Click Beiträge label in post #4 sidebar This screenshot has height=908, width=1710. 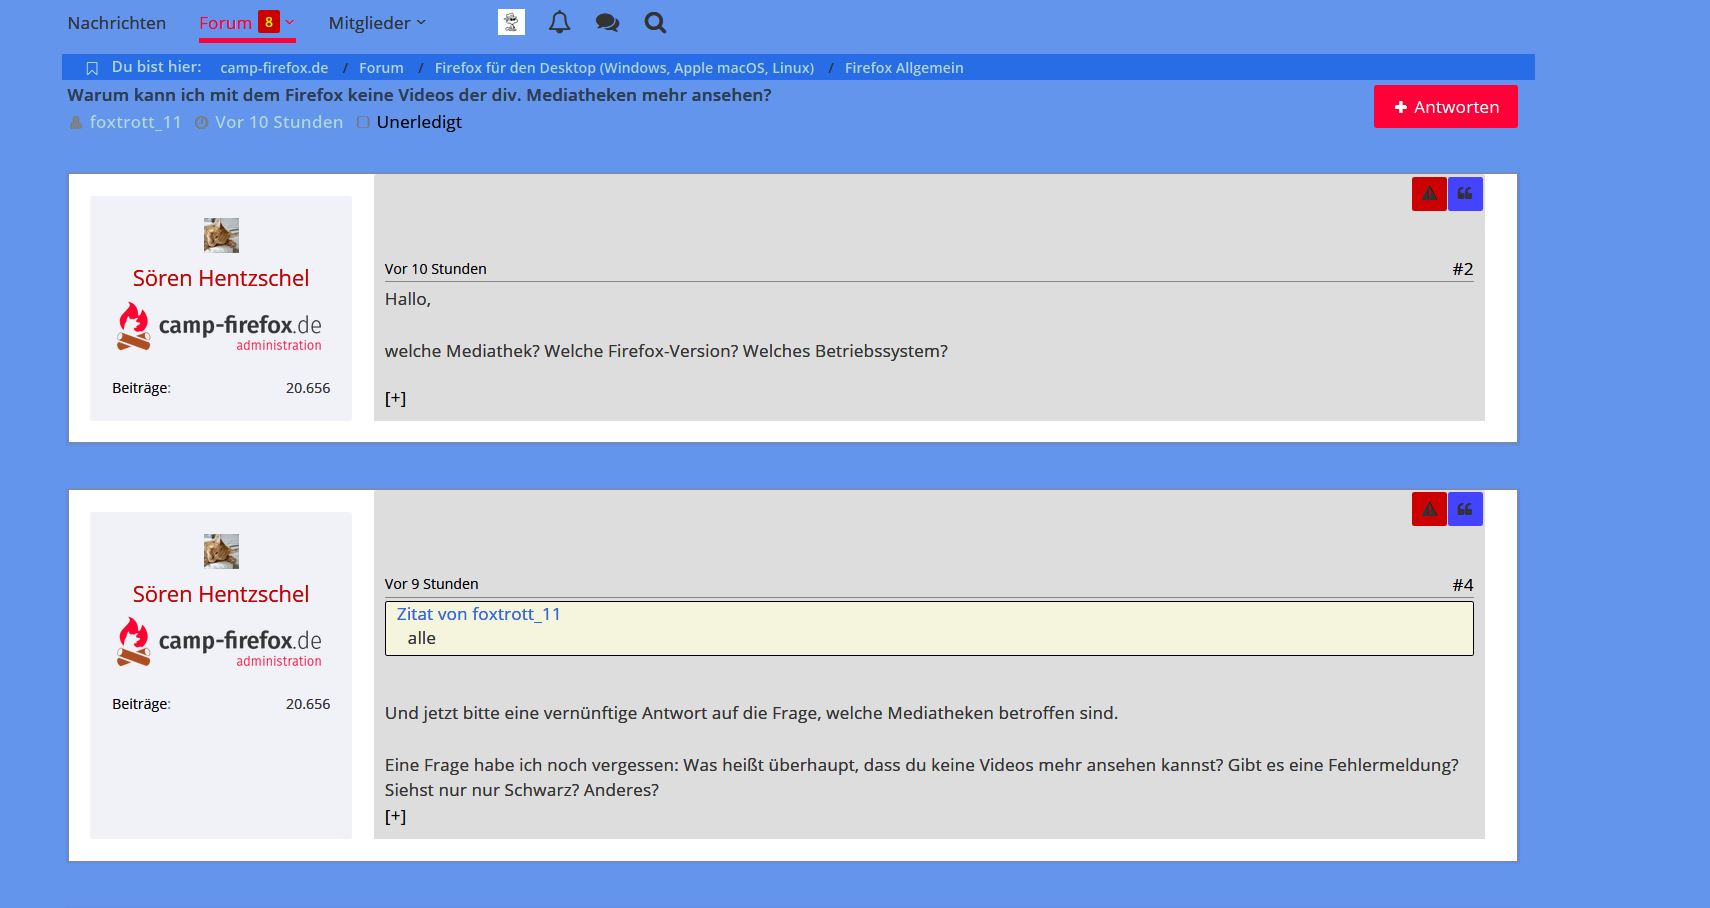pyautogui.click(x=141, y=704)
